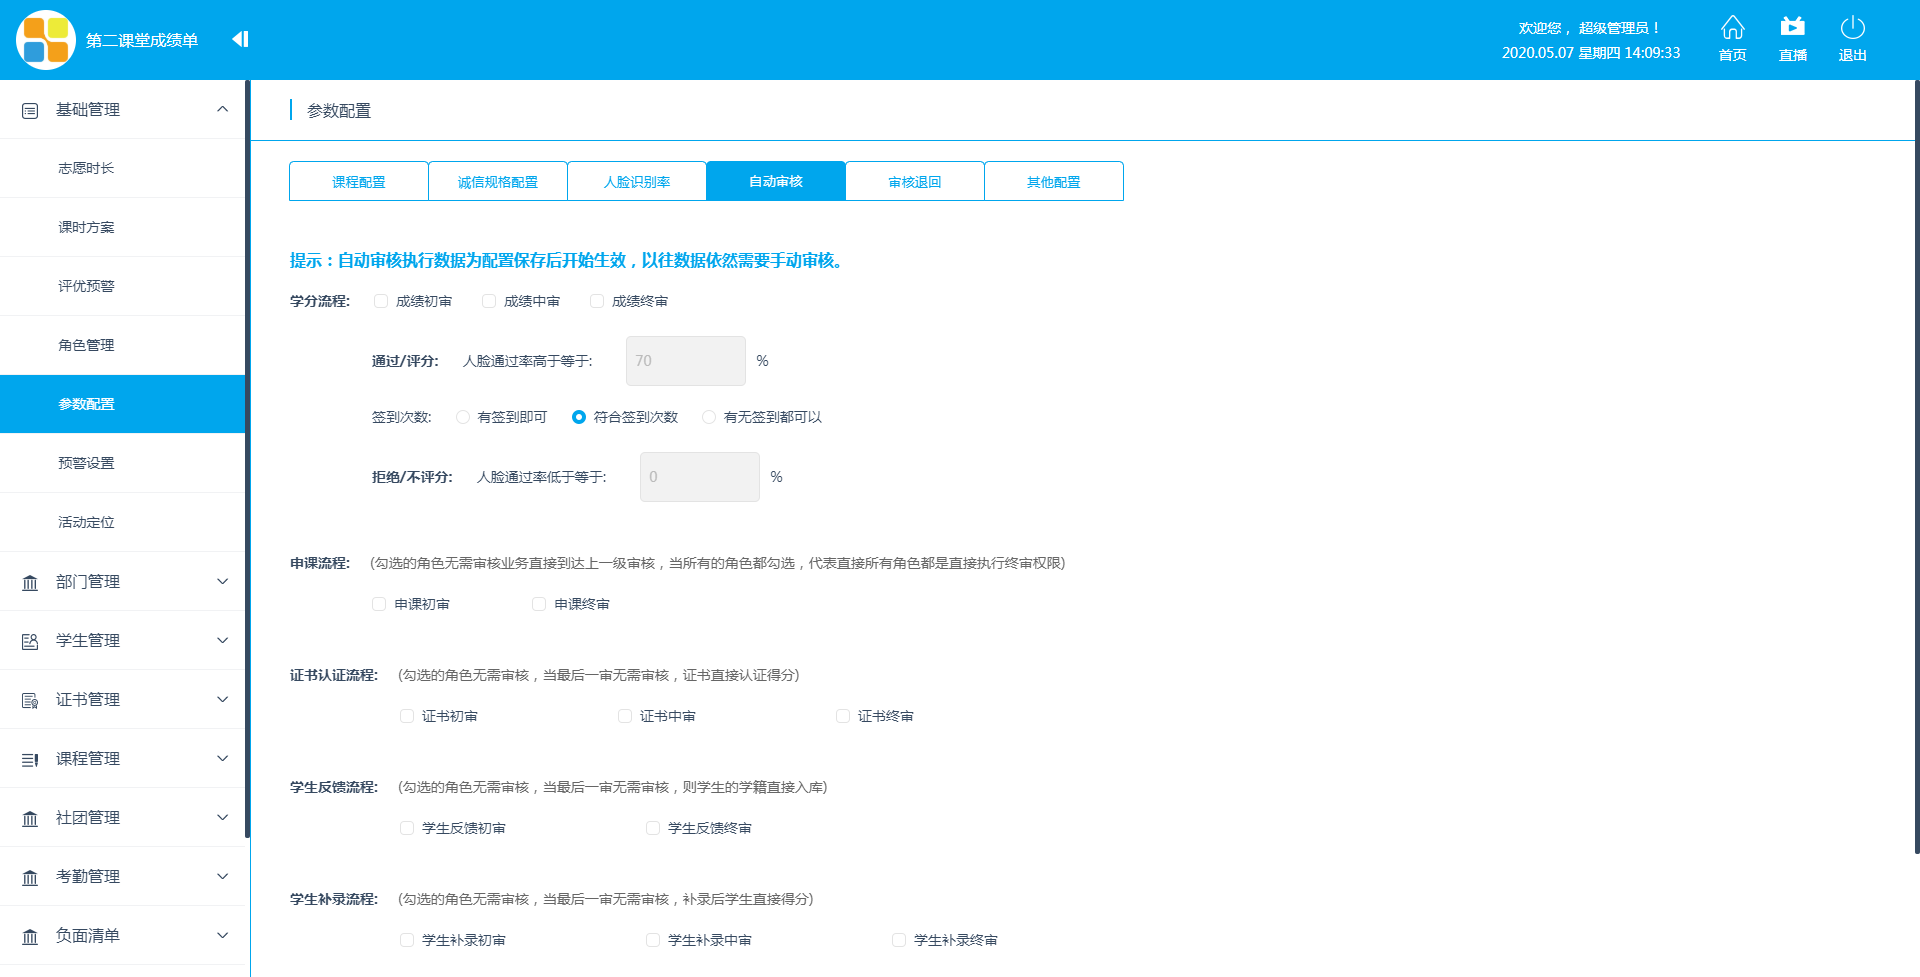Viewport: 1920px width, 977px height.
Task: Check 学生补录初审 checkbox
Action: [x=407, y=940]
